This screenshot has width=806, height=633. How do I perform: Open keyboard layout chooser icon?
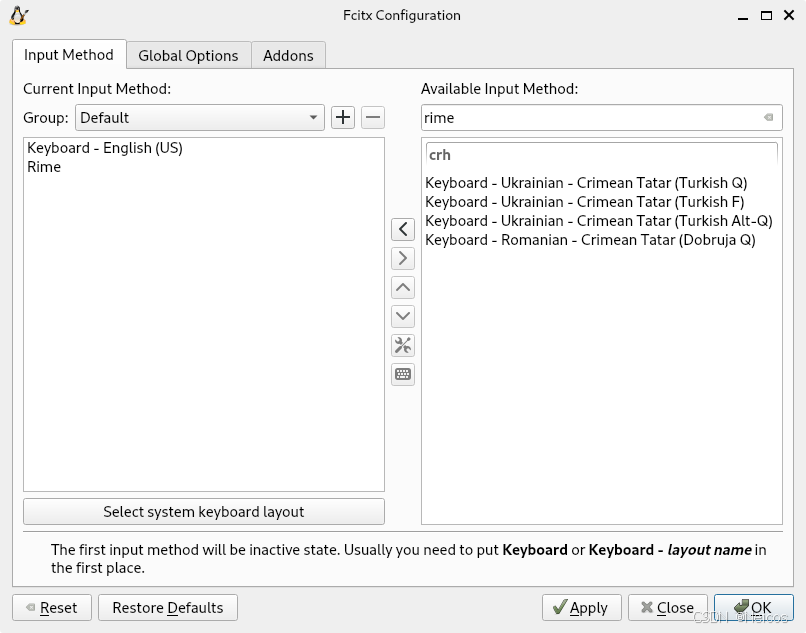(402, 374)
